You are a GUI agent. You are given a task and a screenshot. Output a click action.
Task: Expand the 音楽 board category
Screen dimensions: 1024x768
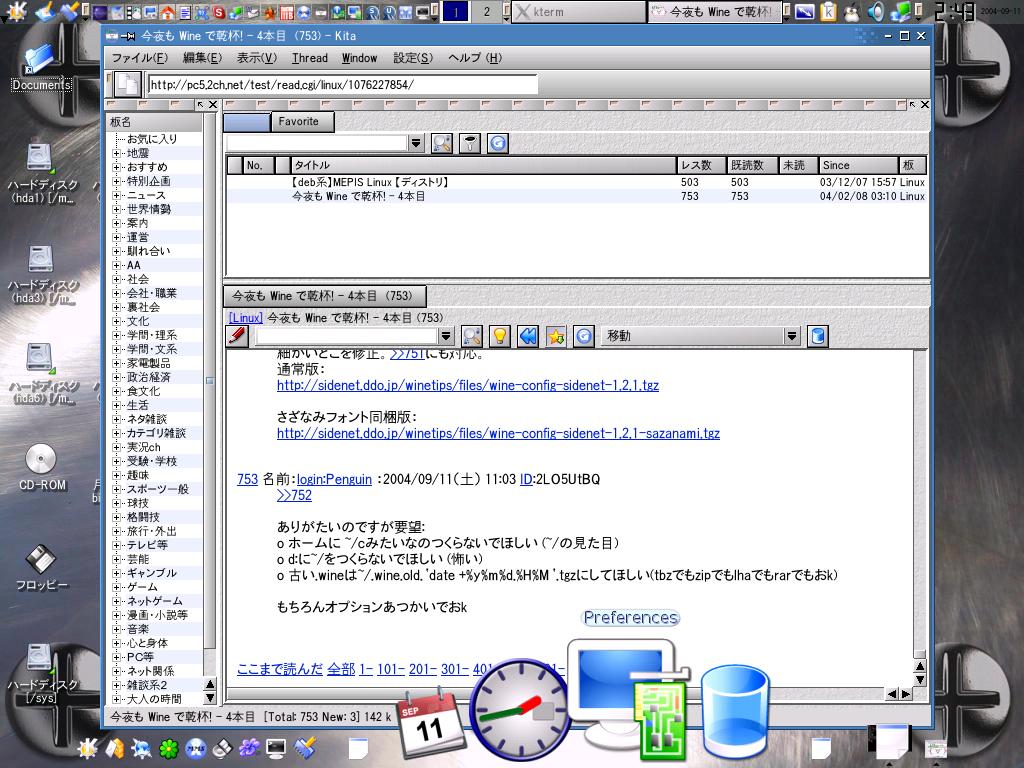tap(116, 629)
